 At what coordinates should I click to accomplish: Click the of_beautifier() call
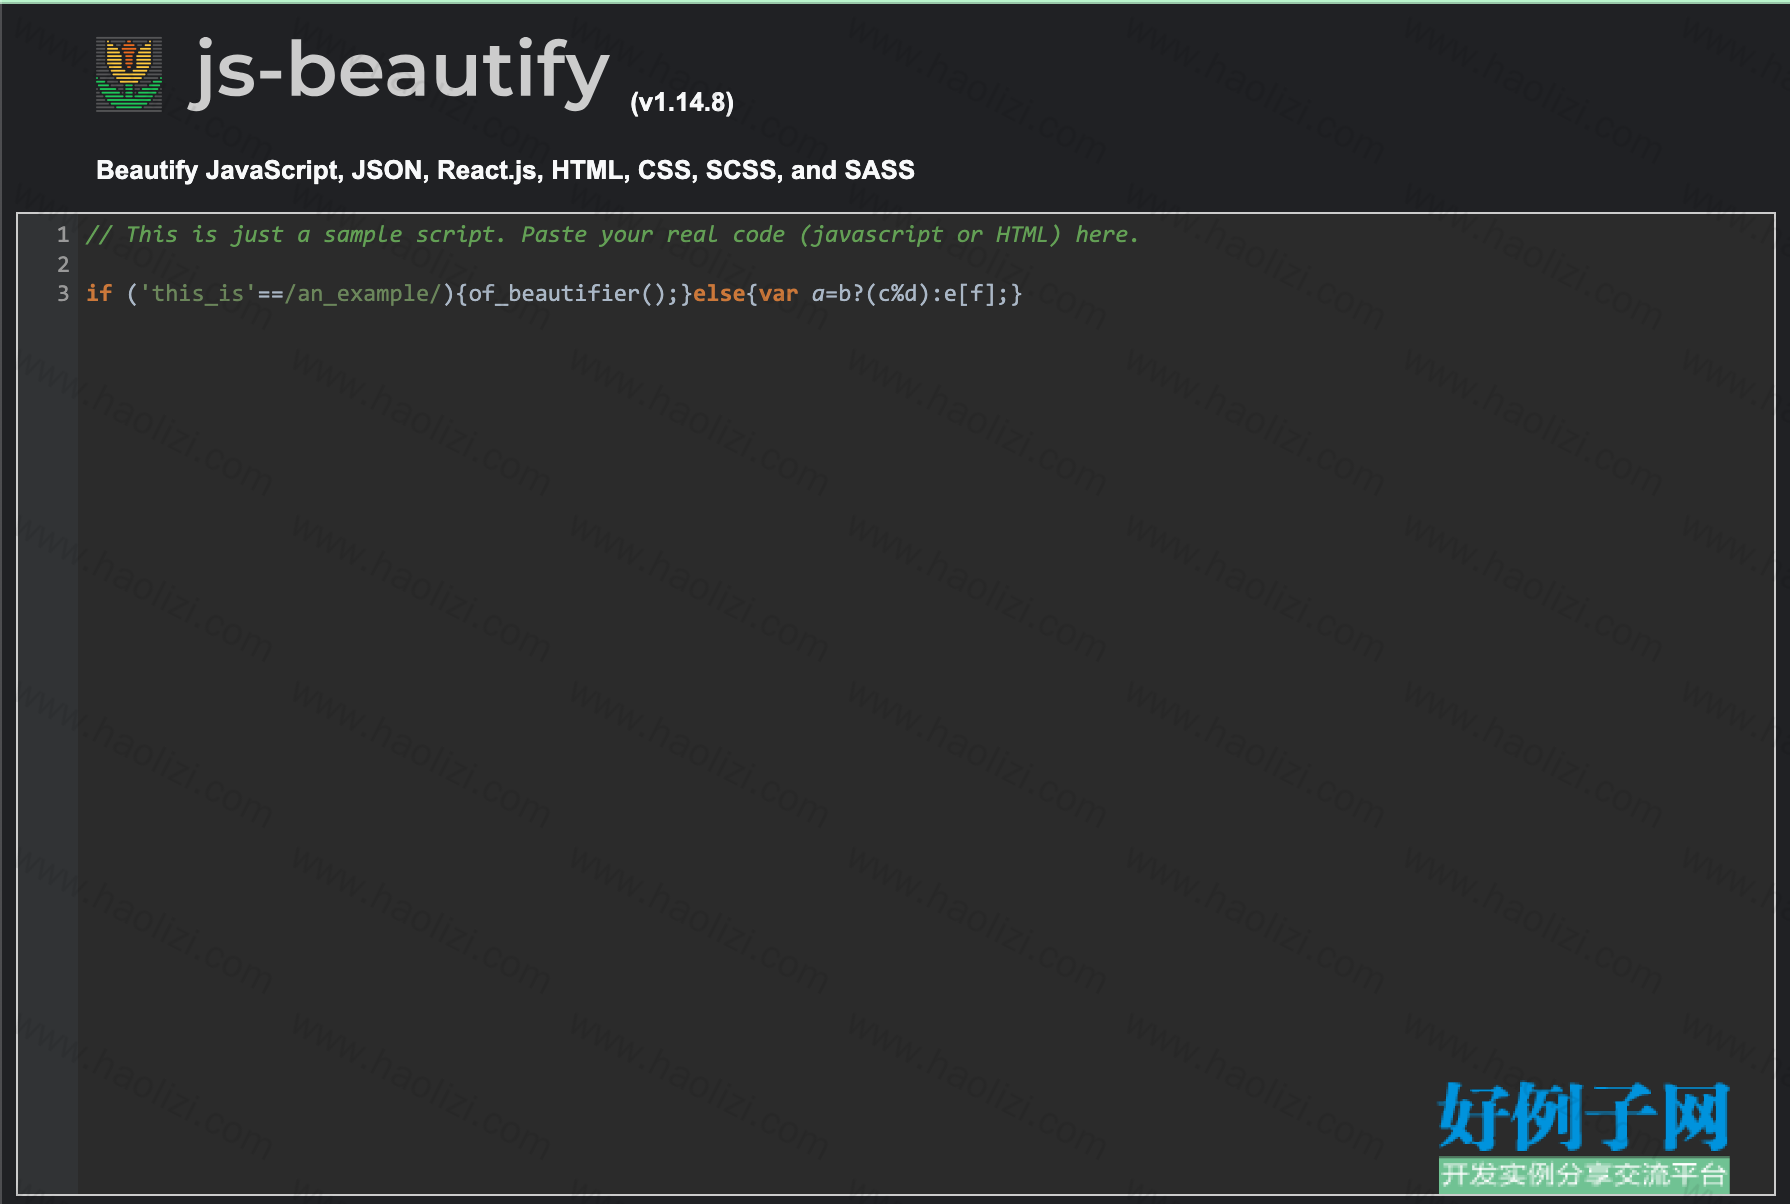(574, 293)
